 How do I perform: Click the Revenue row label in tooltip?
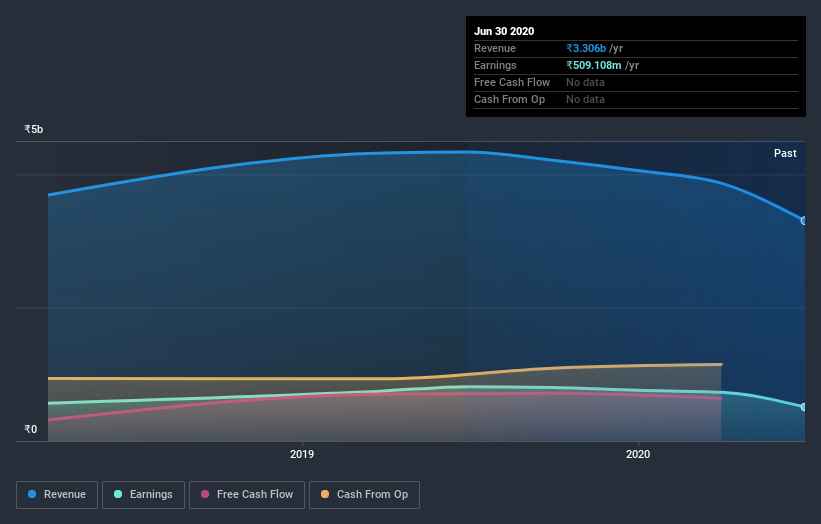495,48
